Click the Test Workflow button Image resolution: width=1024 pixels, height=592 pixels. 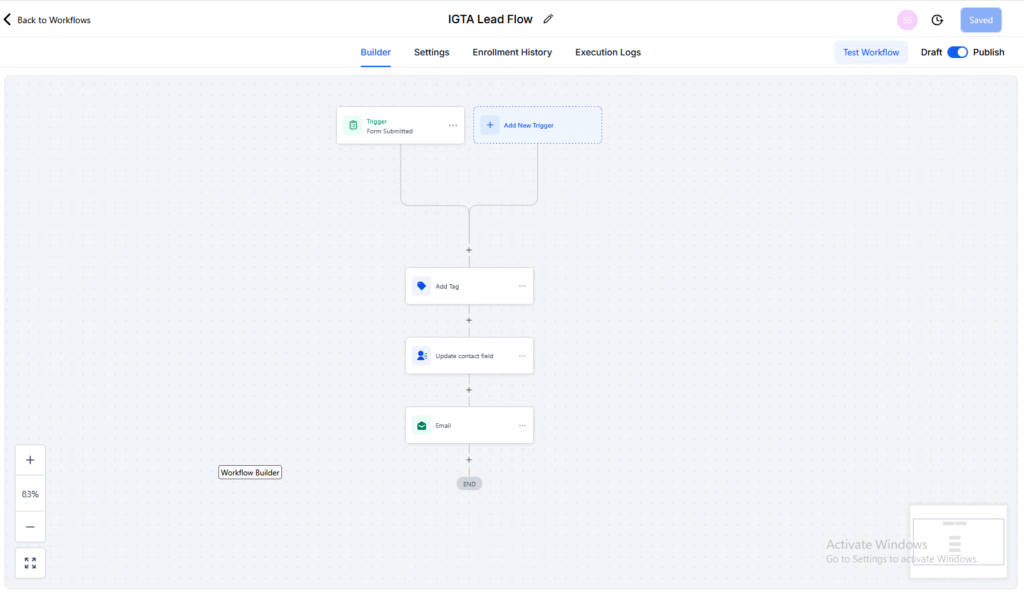870,52
